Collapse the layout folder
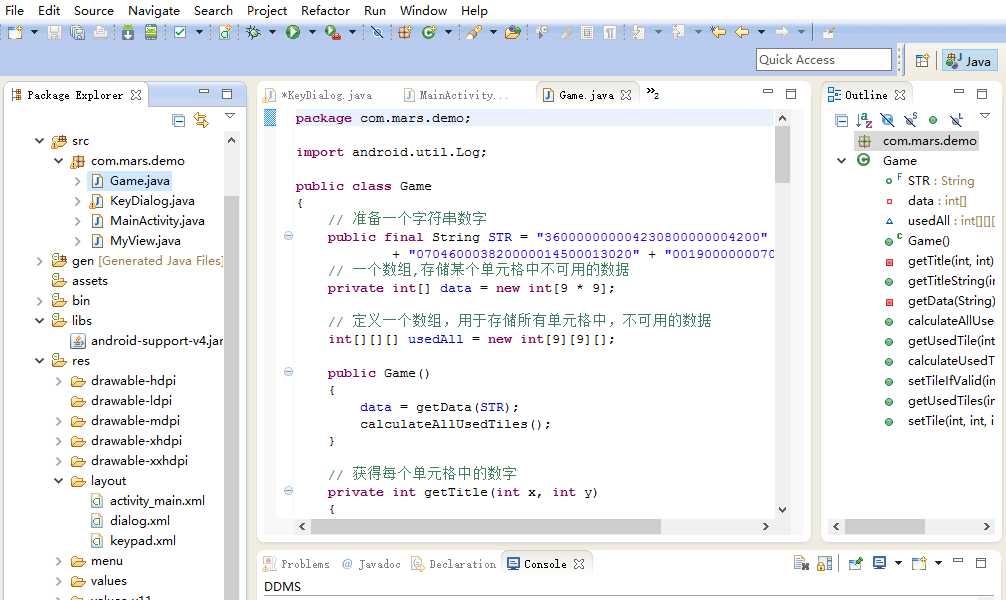The image size is (1006, 600). (58, 481)
